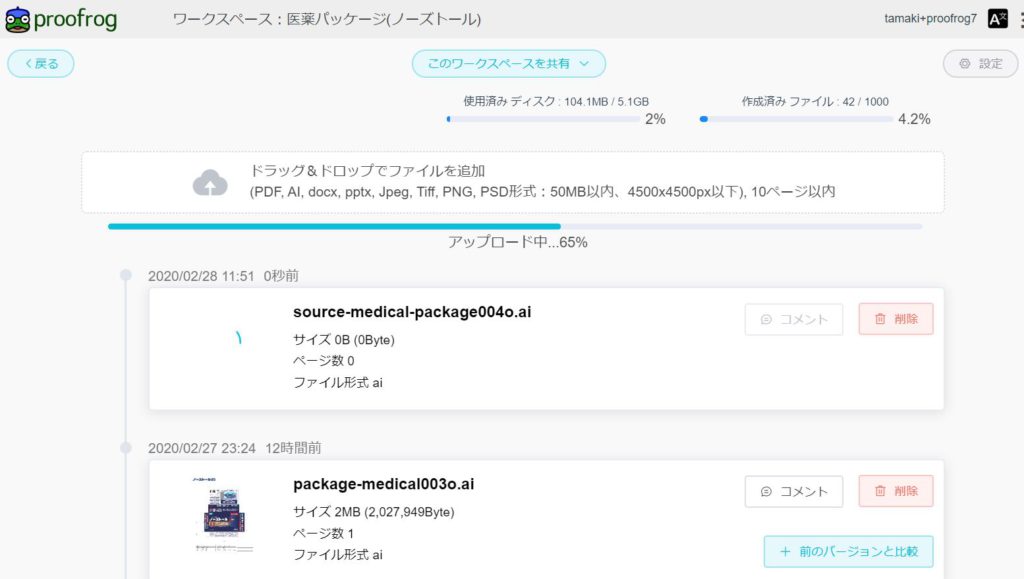Click the コメント button for source-medical-package004o.ai
The image size is (1024, 579).
tap(793, 319)
